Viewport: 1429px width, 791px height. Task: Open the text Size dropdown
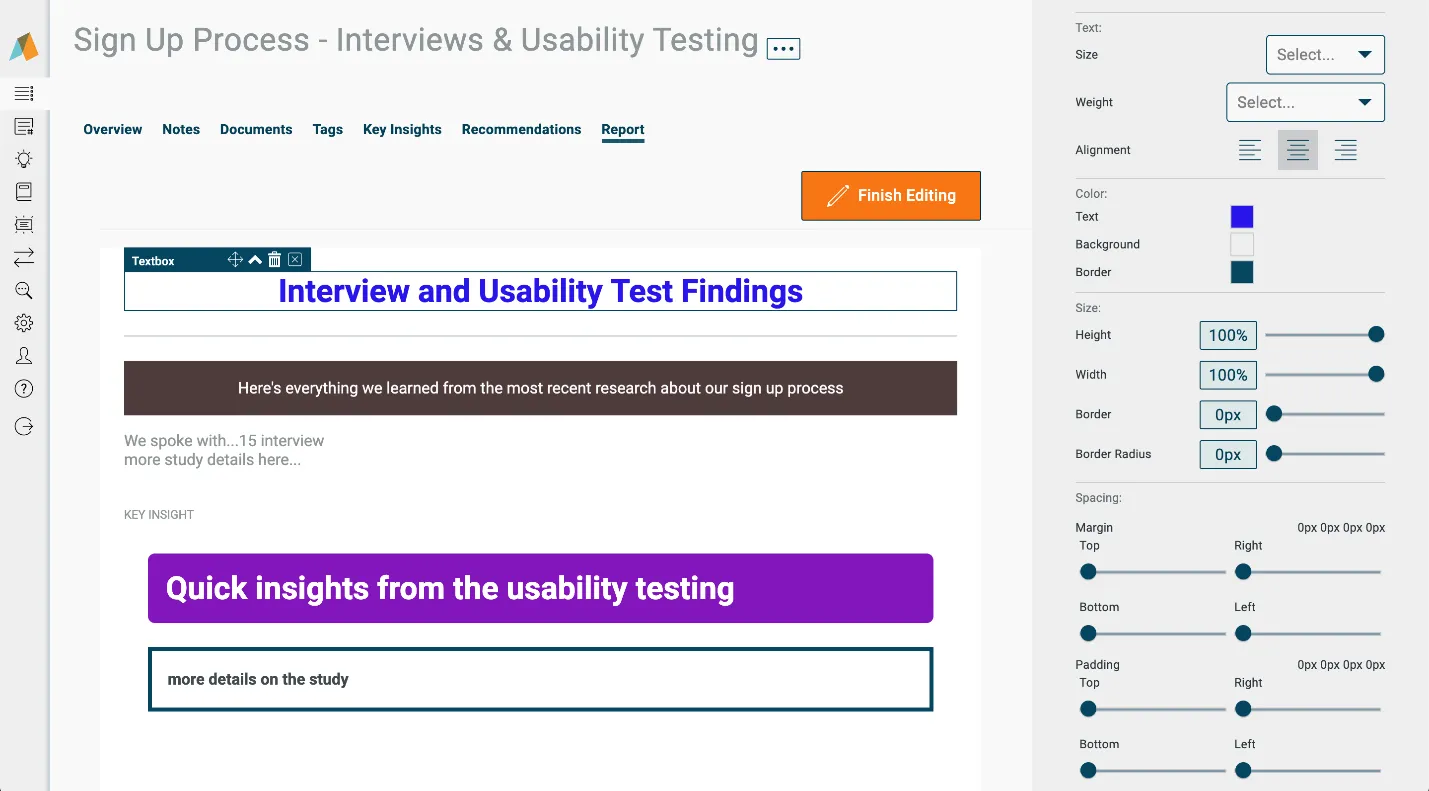coord(1325,55)
